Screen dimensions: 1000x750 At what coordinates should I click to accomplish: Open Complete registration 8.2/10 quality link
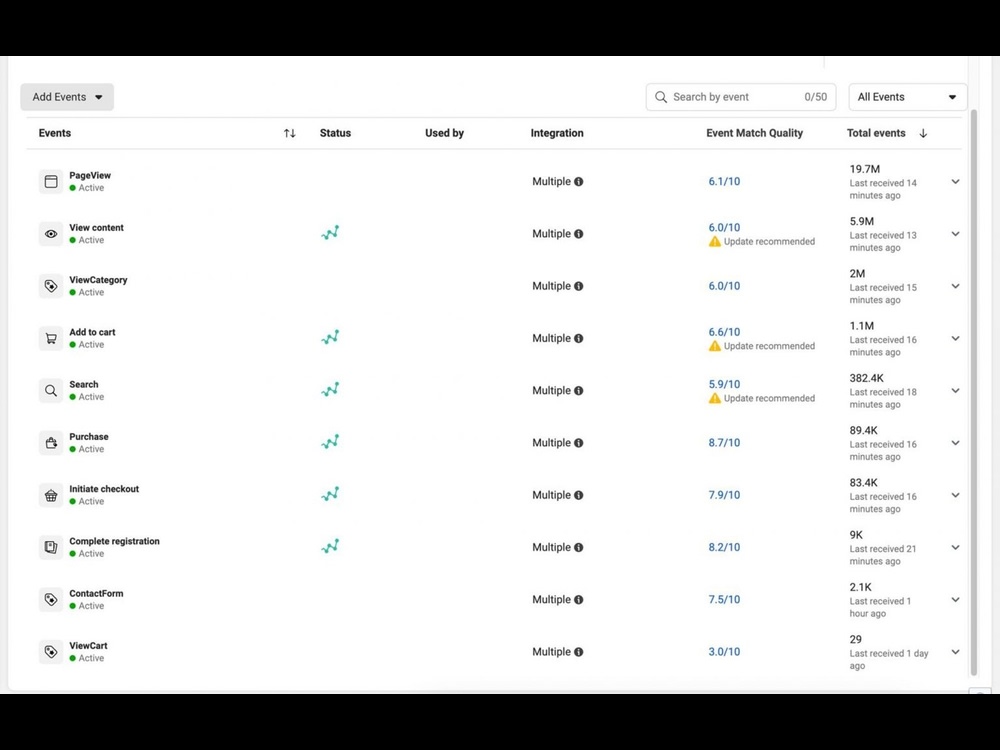coord(724,547)
